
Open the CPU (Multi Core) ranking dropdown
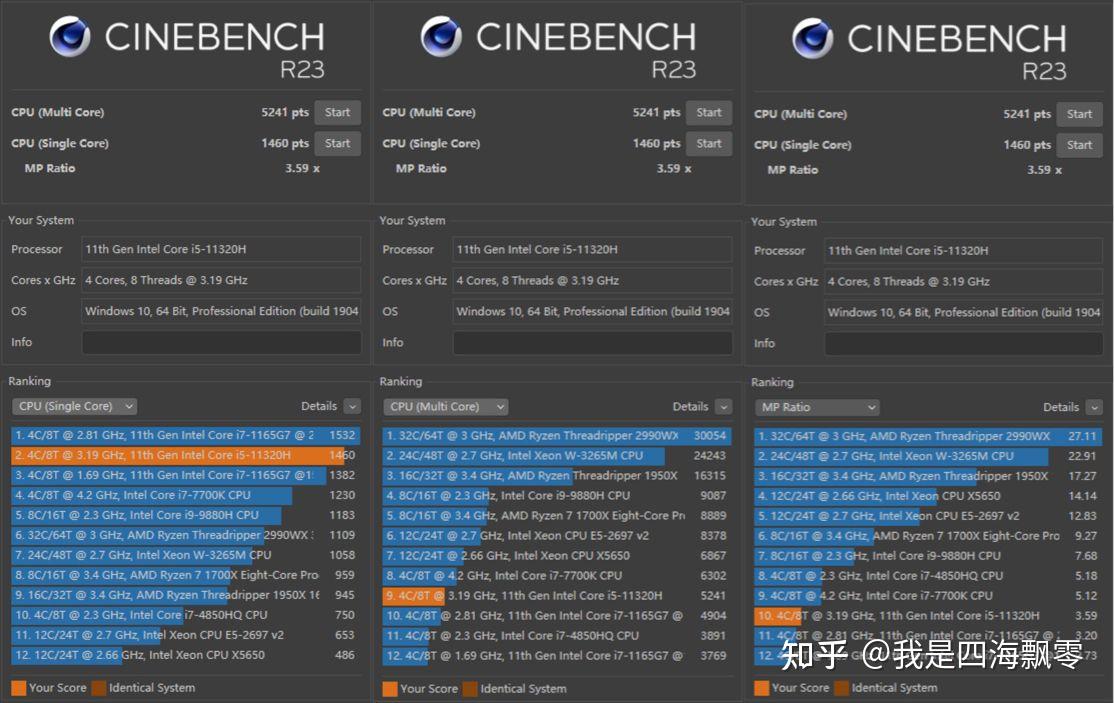pyautogui.click(x=446, y=407)
